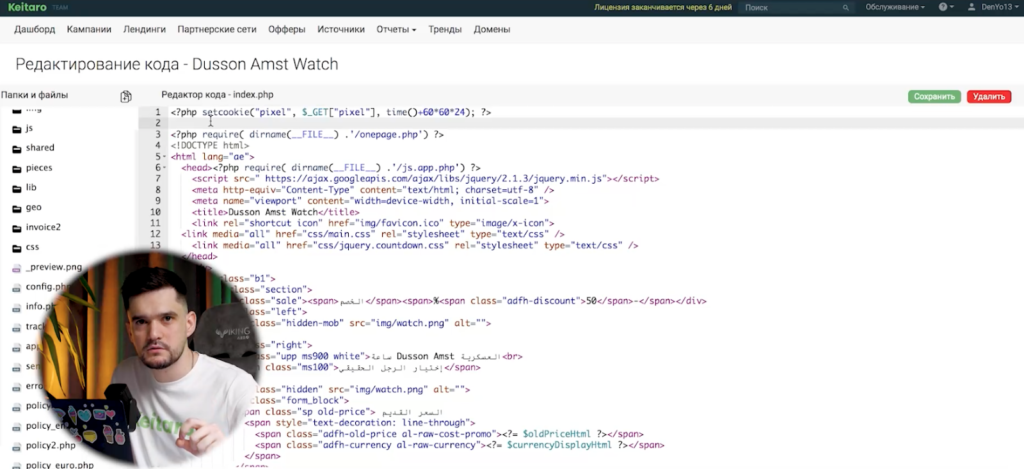Click the search magnifier icon
The height and width of the screenshot is (469, 1024).
click(846, 8)
